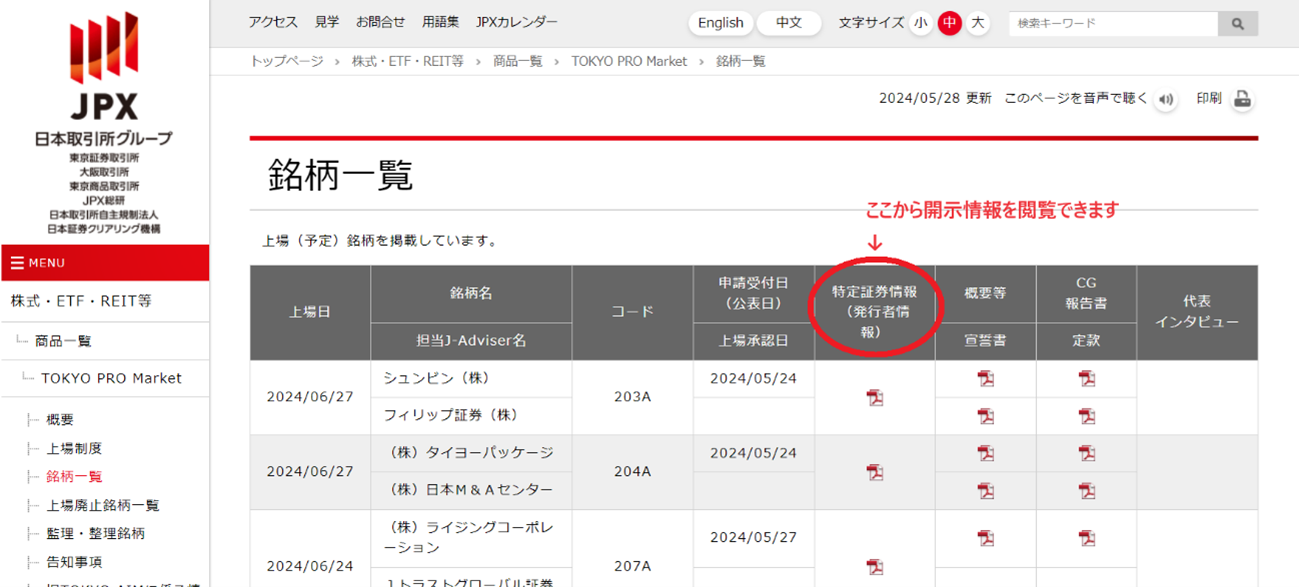Set text size to 大

point(978,23)
